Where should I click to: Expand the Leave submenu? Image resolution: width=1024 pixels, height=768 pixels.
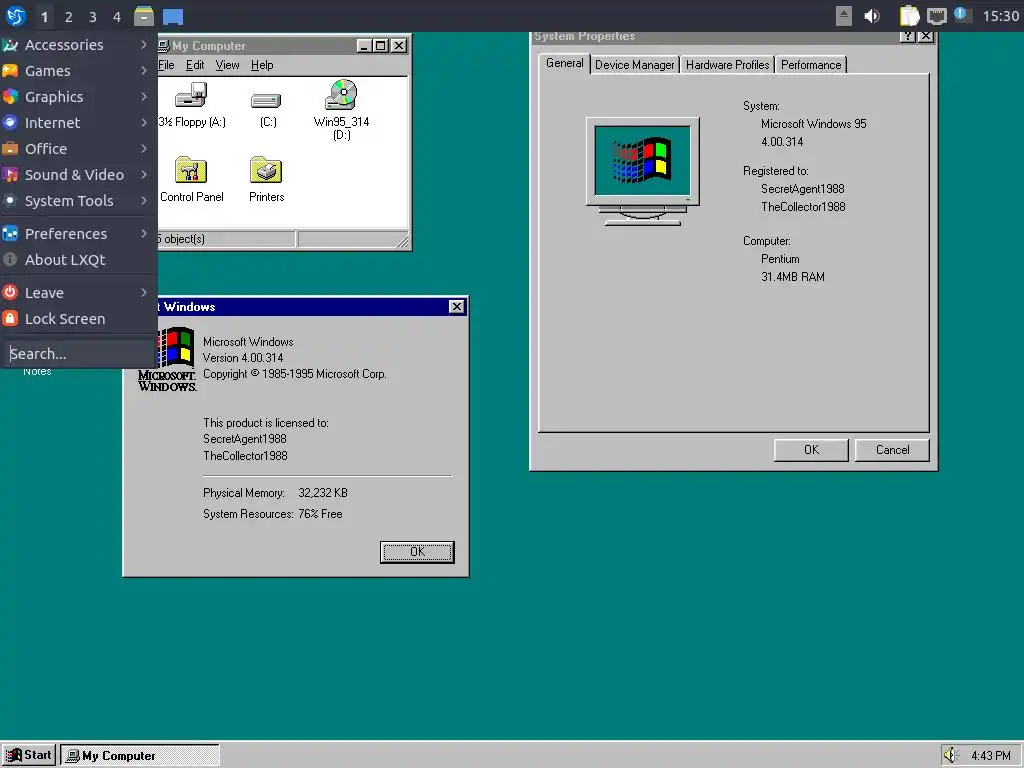click(x=77, y=293)
